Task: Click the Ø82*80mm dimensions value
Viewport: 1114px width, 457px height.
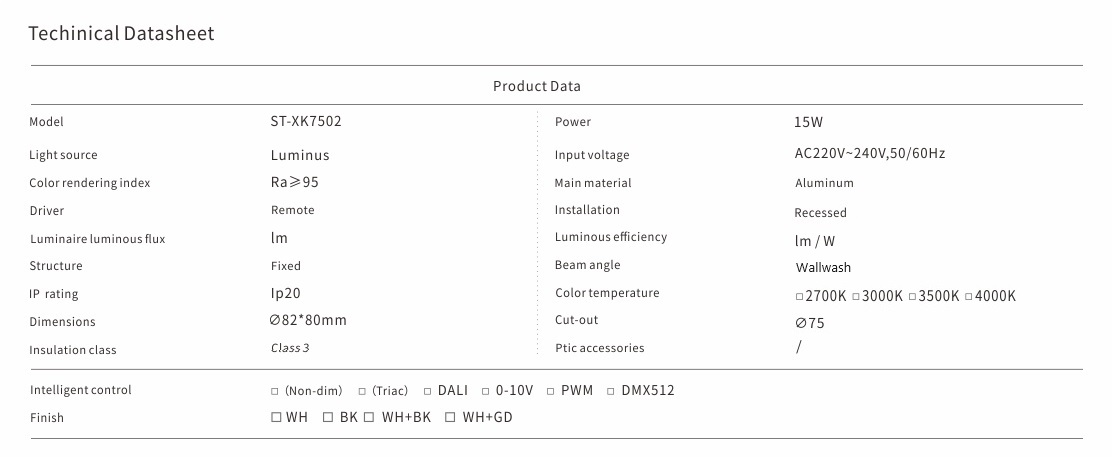Action: tap(308, 321)
